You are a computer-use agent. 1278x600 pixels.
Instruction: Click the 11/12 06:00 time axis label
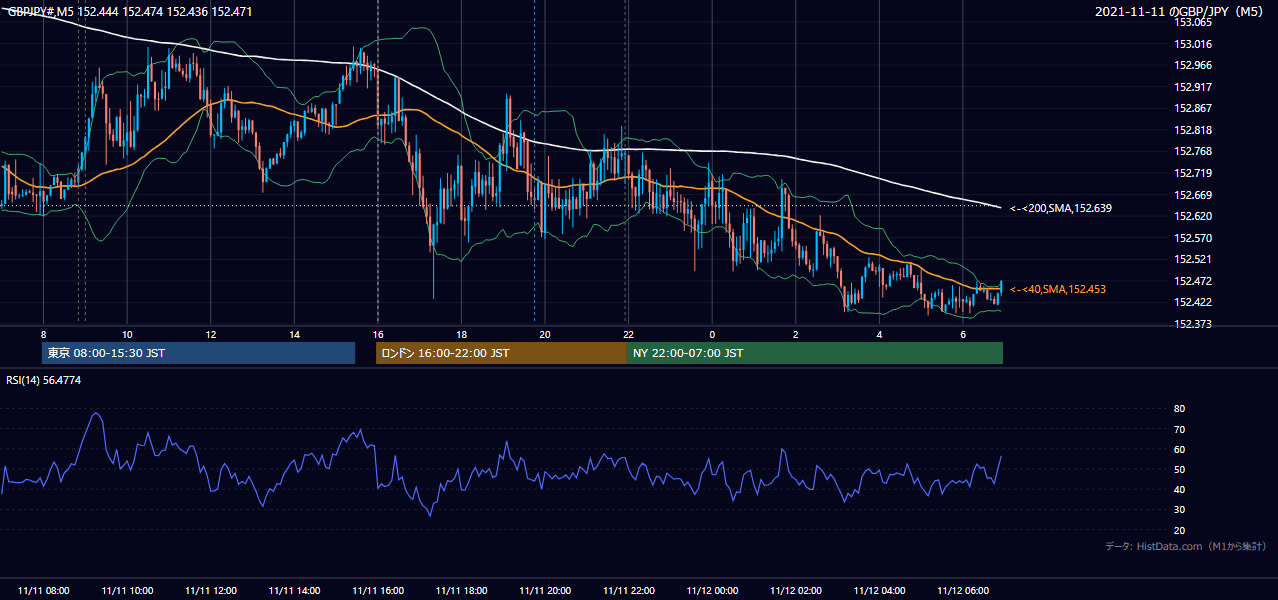[x=962, y=591]
